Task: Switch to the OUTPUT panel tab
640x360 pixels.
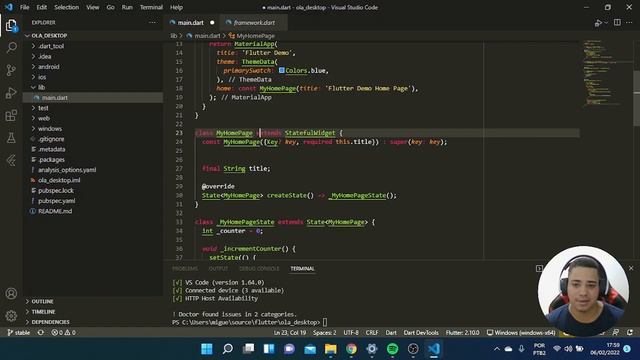Action: click(x=218, y=269)
